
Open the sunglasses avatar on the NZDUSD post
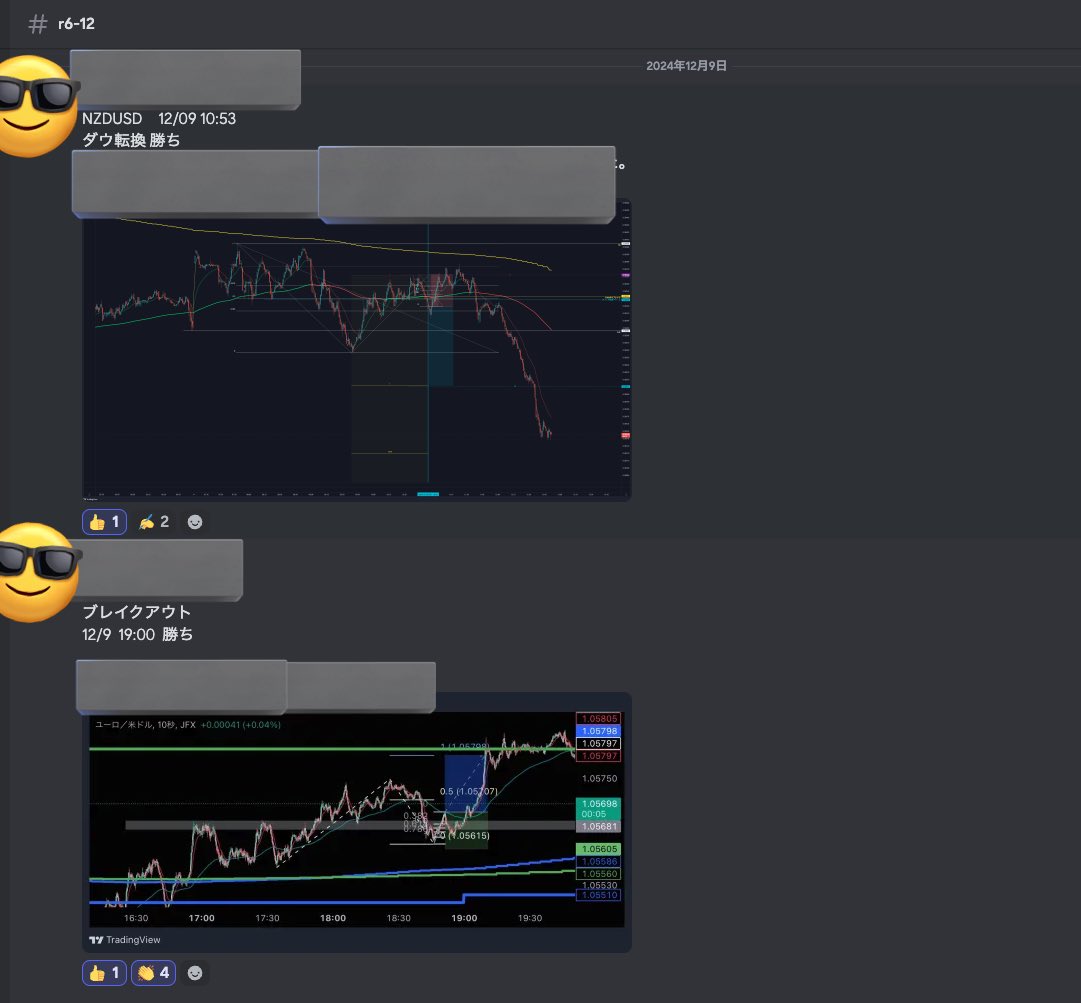38,106
